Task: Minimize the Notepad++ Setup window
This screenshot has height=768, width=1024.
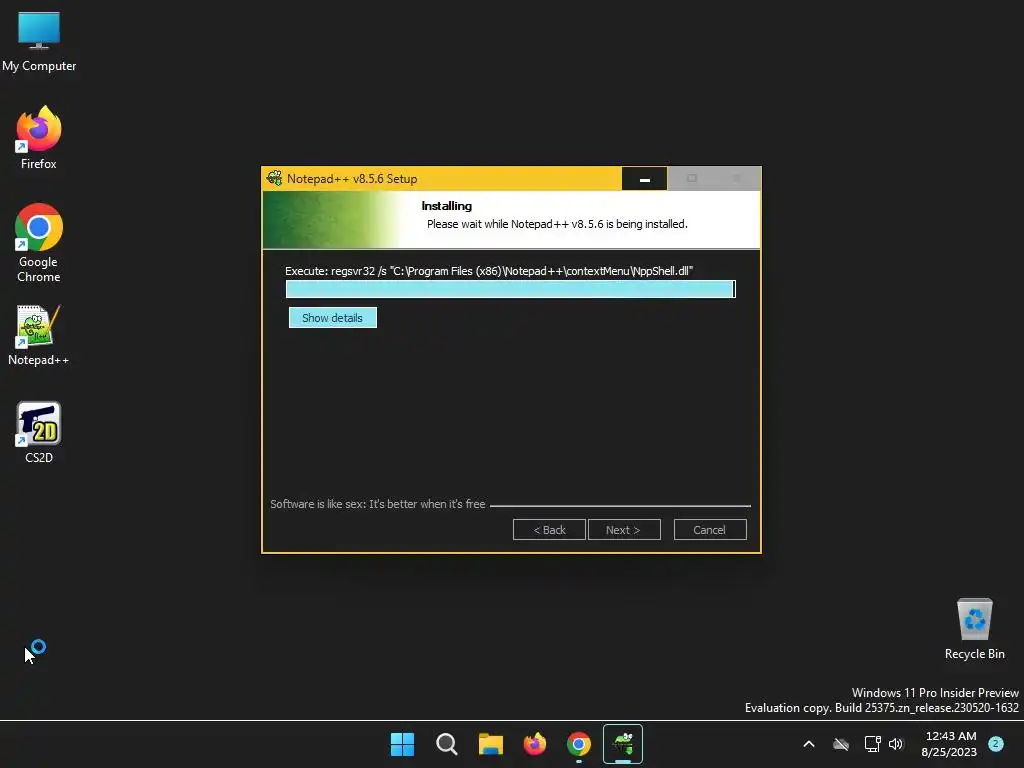Action: coord(645,179)
